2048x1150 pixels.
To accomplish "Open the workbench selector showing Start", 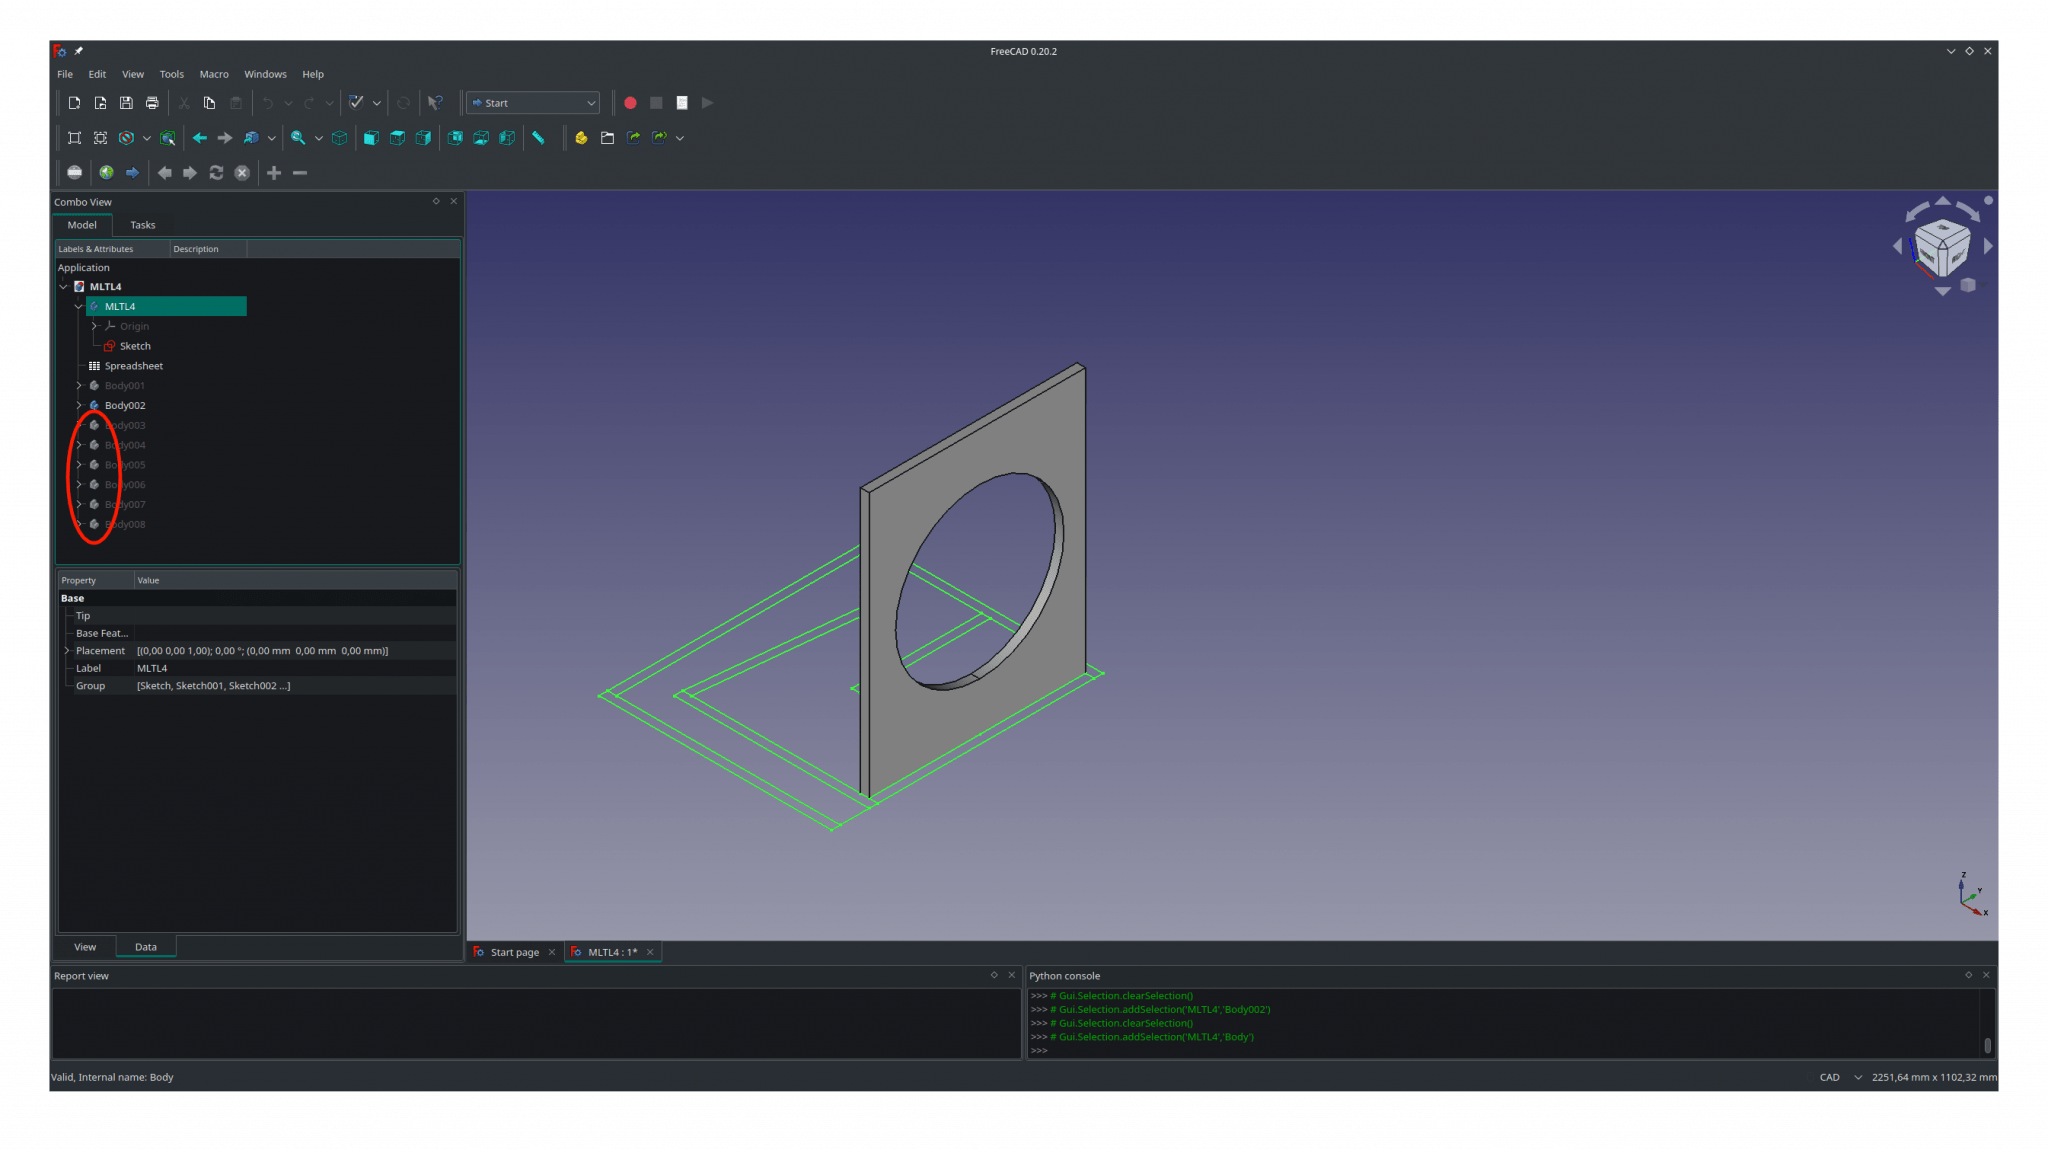I will [x=533, y=103].
